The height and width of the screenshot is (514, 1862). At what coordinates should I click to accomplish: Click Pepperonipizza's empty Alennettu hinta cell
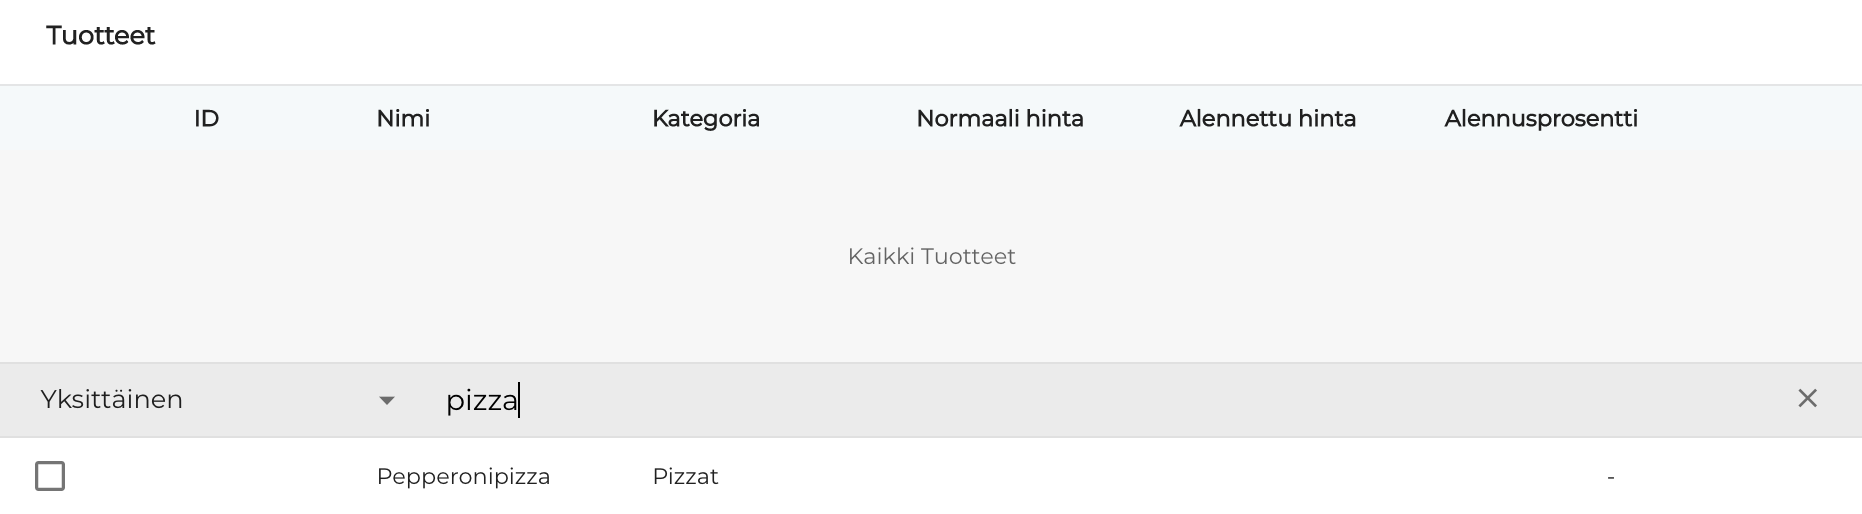(1267, 477)
